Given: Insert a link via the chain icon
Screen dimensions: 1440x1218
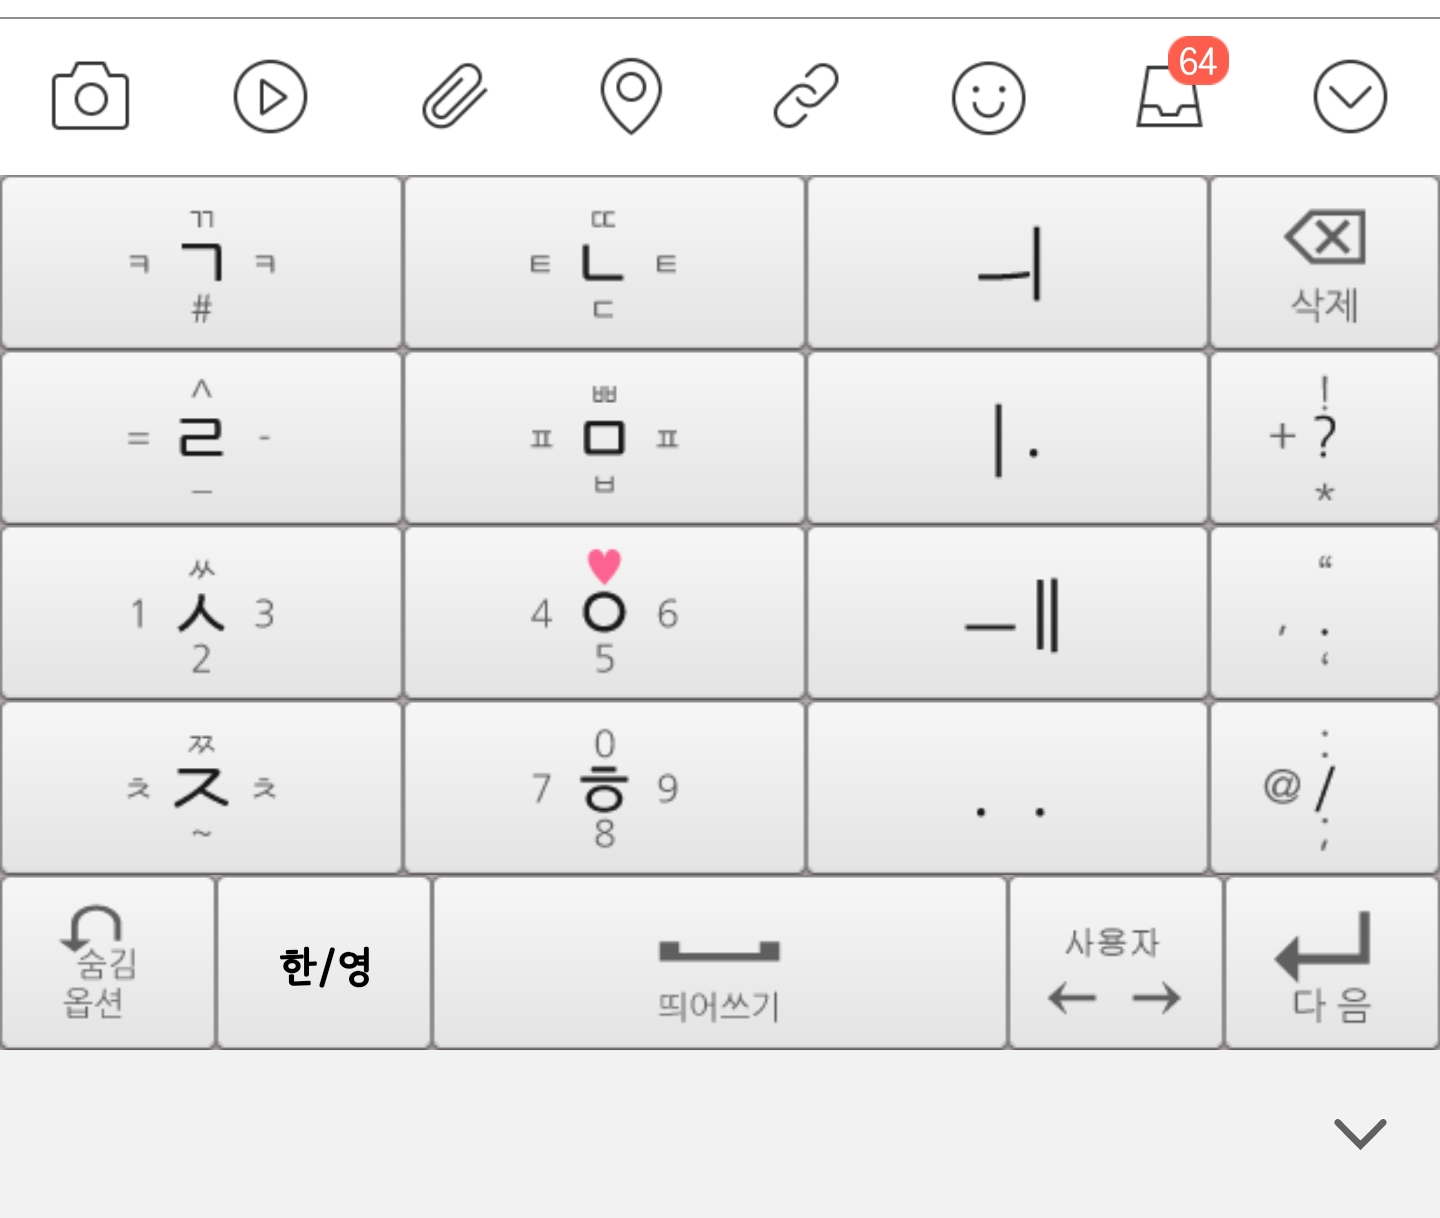Looking at the screenshot, I should pos(806,96).
